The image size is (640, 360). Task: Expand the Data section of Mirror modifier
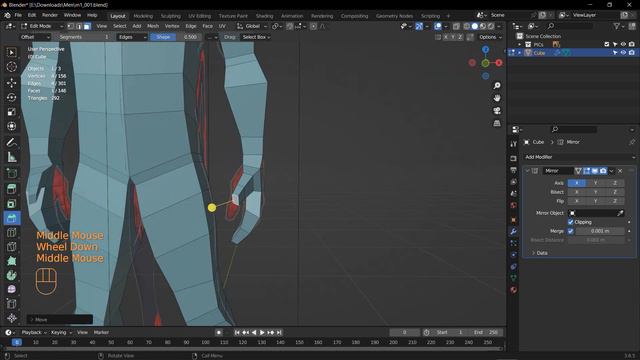pos(539,253)
